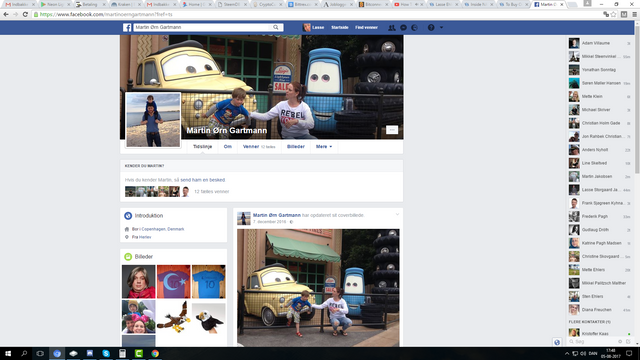
Task: Switch to Tidslinje tab
Action: point(202,147)
